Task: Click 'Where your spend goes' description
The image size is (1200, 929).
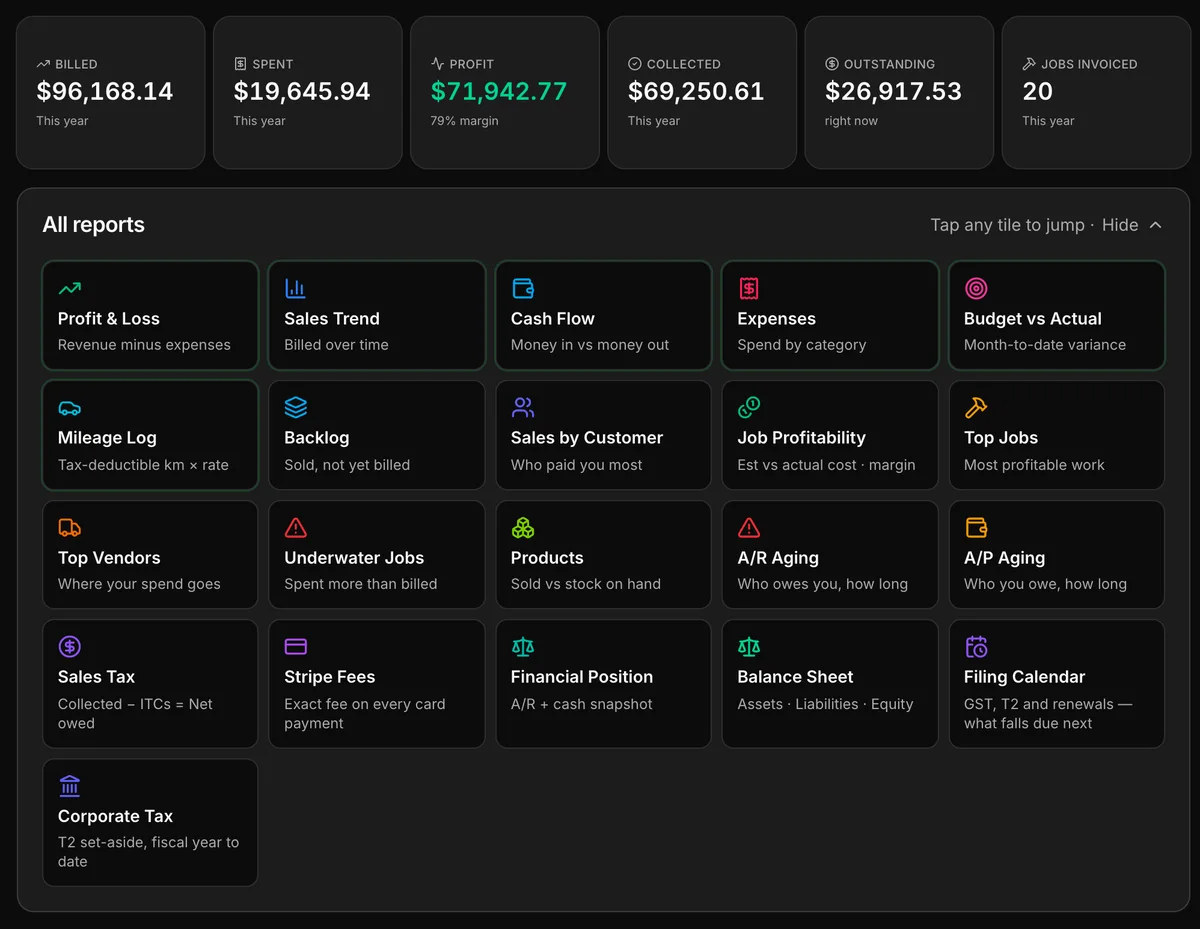Action: [x=139, y=584]
